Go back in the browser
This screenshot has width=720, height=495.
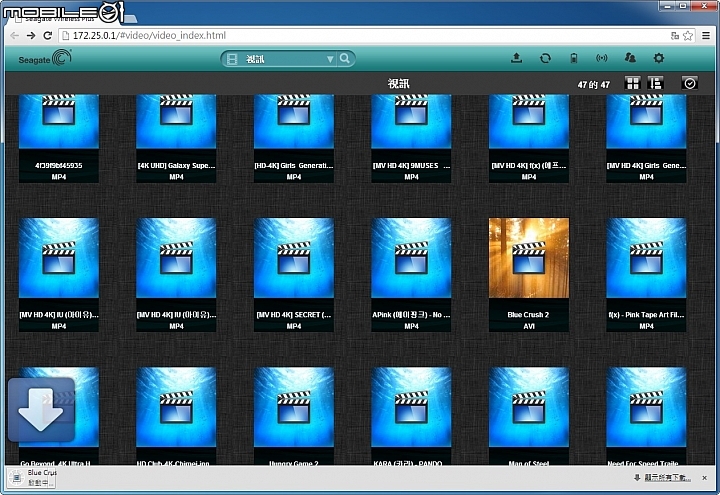point(15,35)
